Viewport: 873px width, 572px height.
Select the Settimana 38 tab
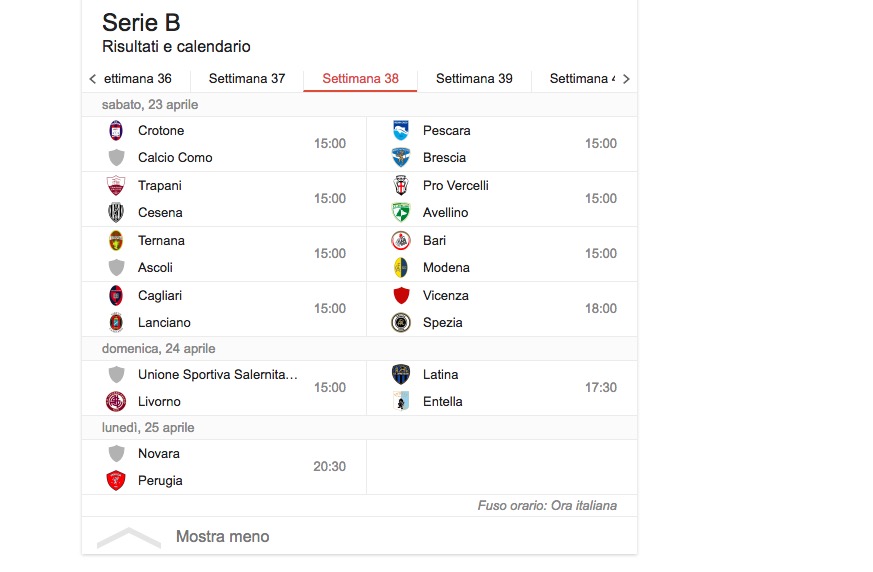point(360,79)
